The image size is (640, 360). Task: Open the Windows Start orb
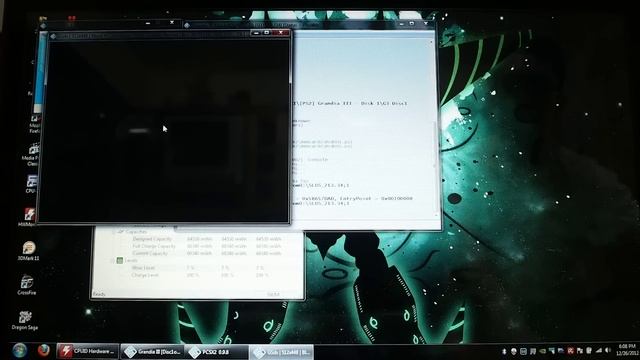click(19, 350)
